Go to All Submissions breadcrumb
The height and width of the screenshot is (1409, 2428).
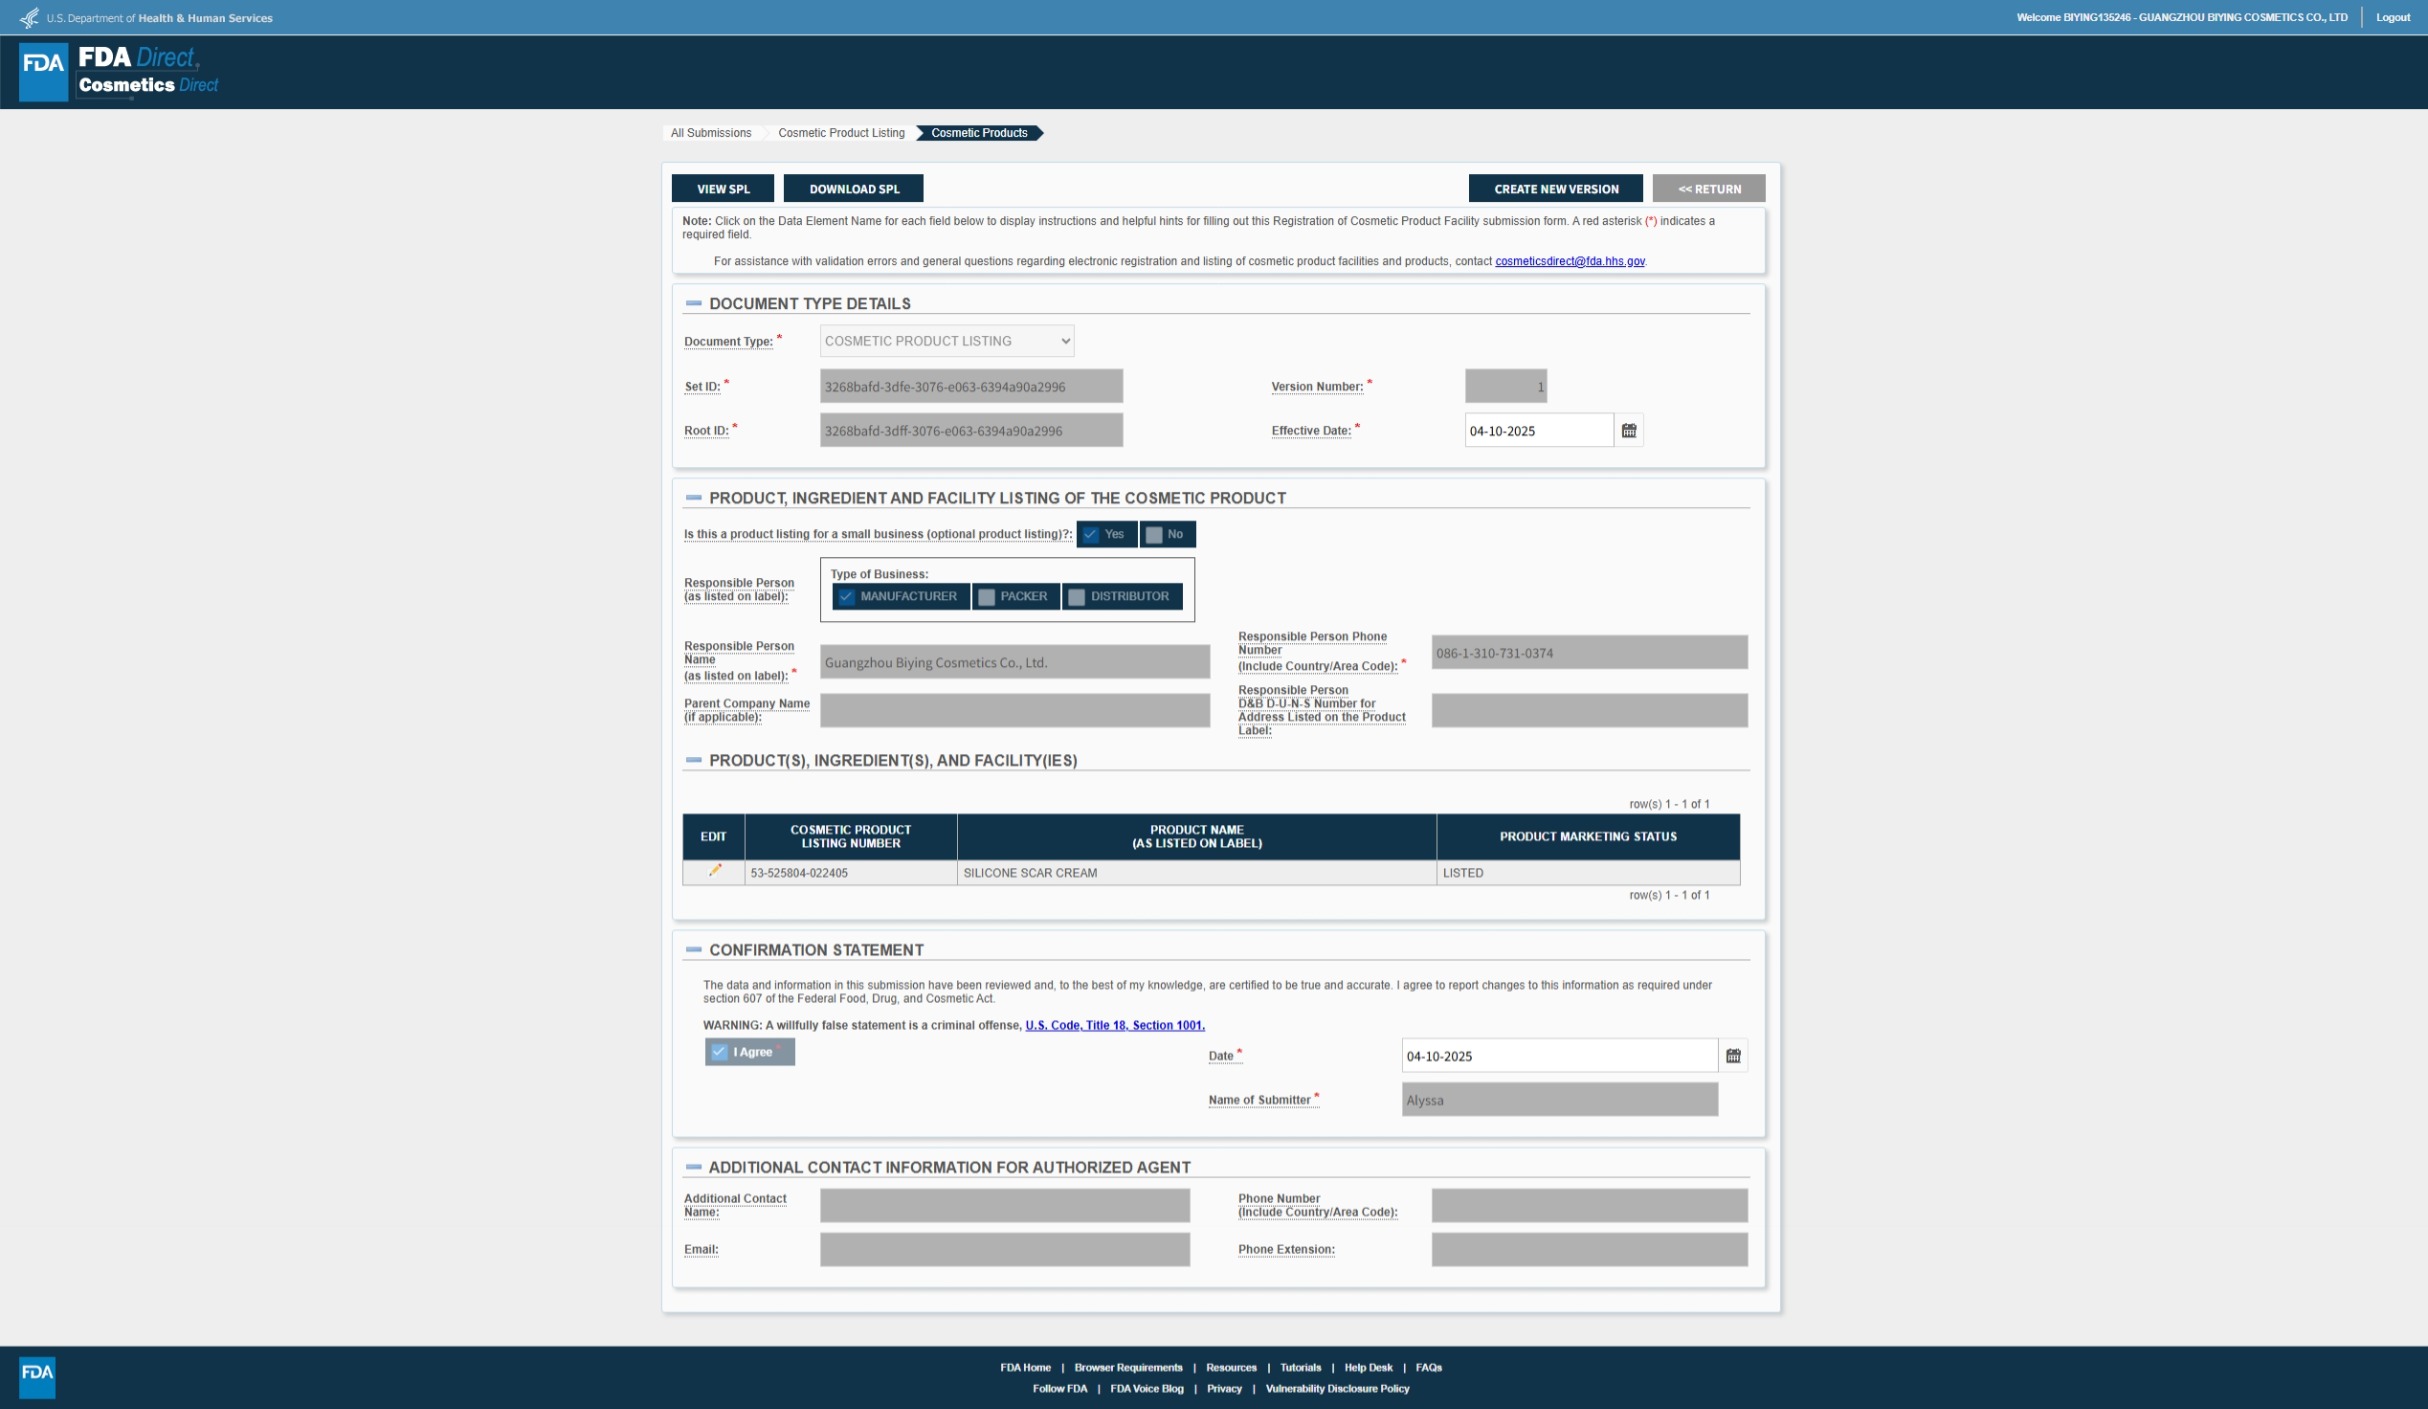(x=710, y=133)
